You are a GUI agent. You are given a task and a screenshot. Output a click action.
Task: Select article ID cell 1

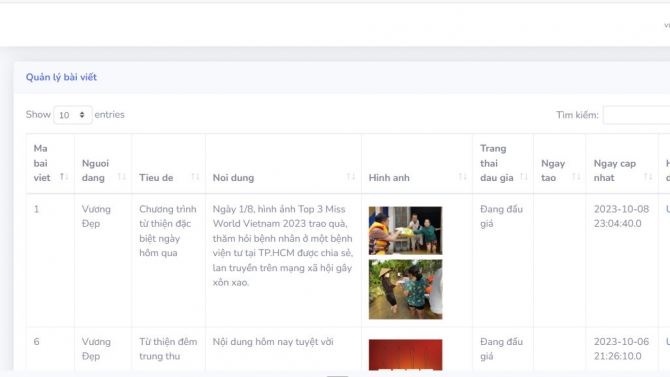(36, 209)
